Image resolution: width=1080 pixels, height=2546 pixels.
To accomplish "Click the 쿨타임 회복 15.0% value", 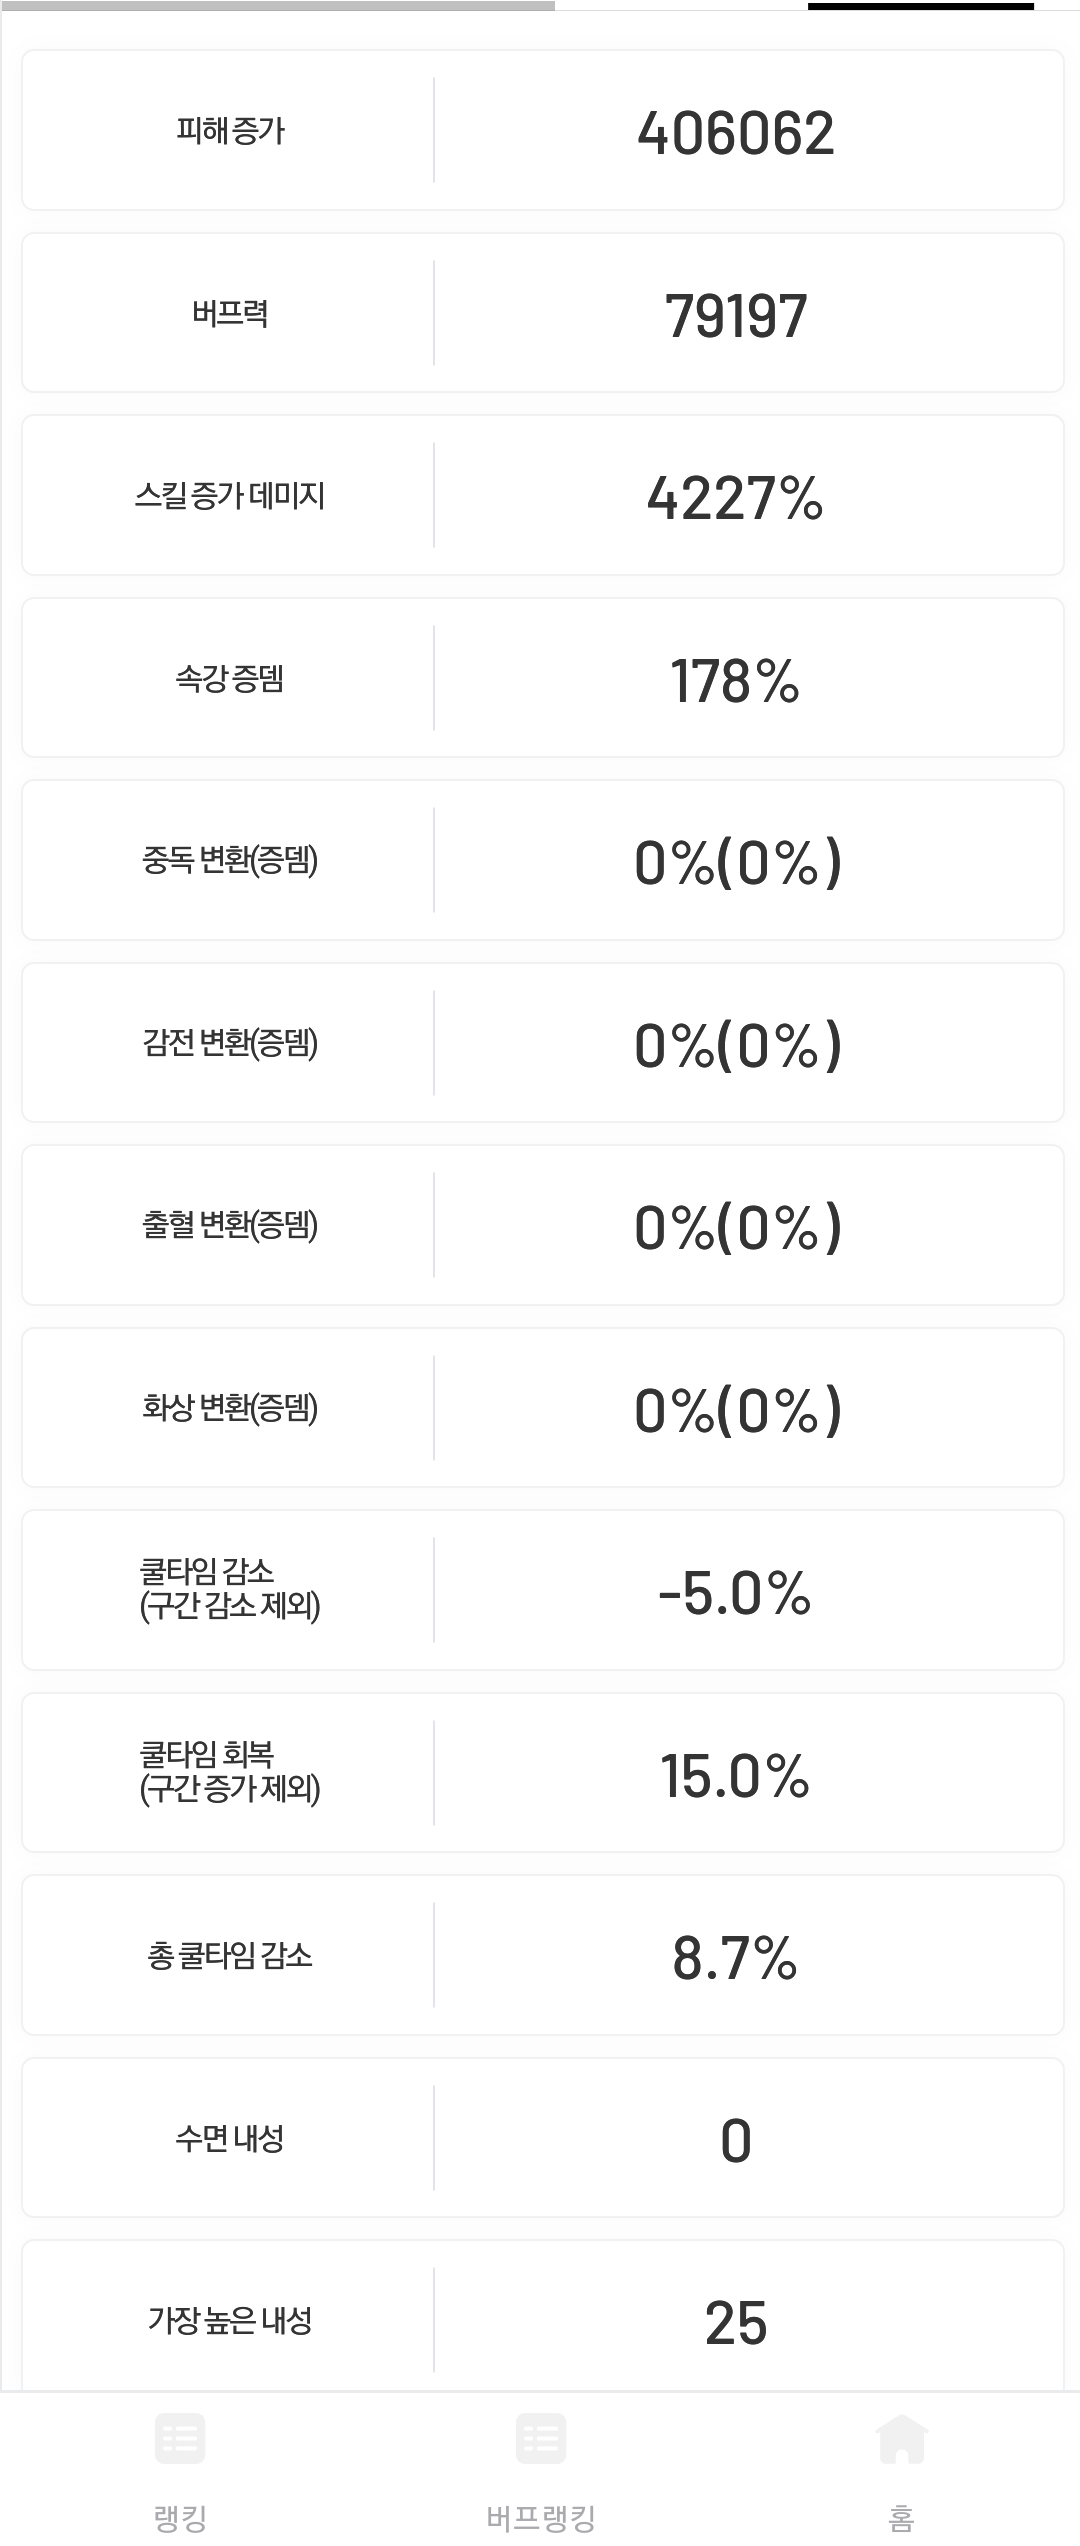I will click(735, 1776).
